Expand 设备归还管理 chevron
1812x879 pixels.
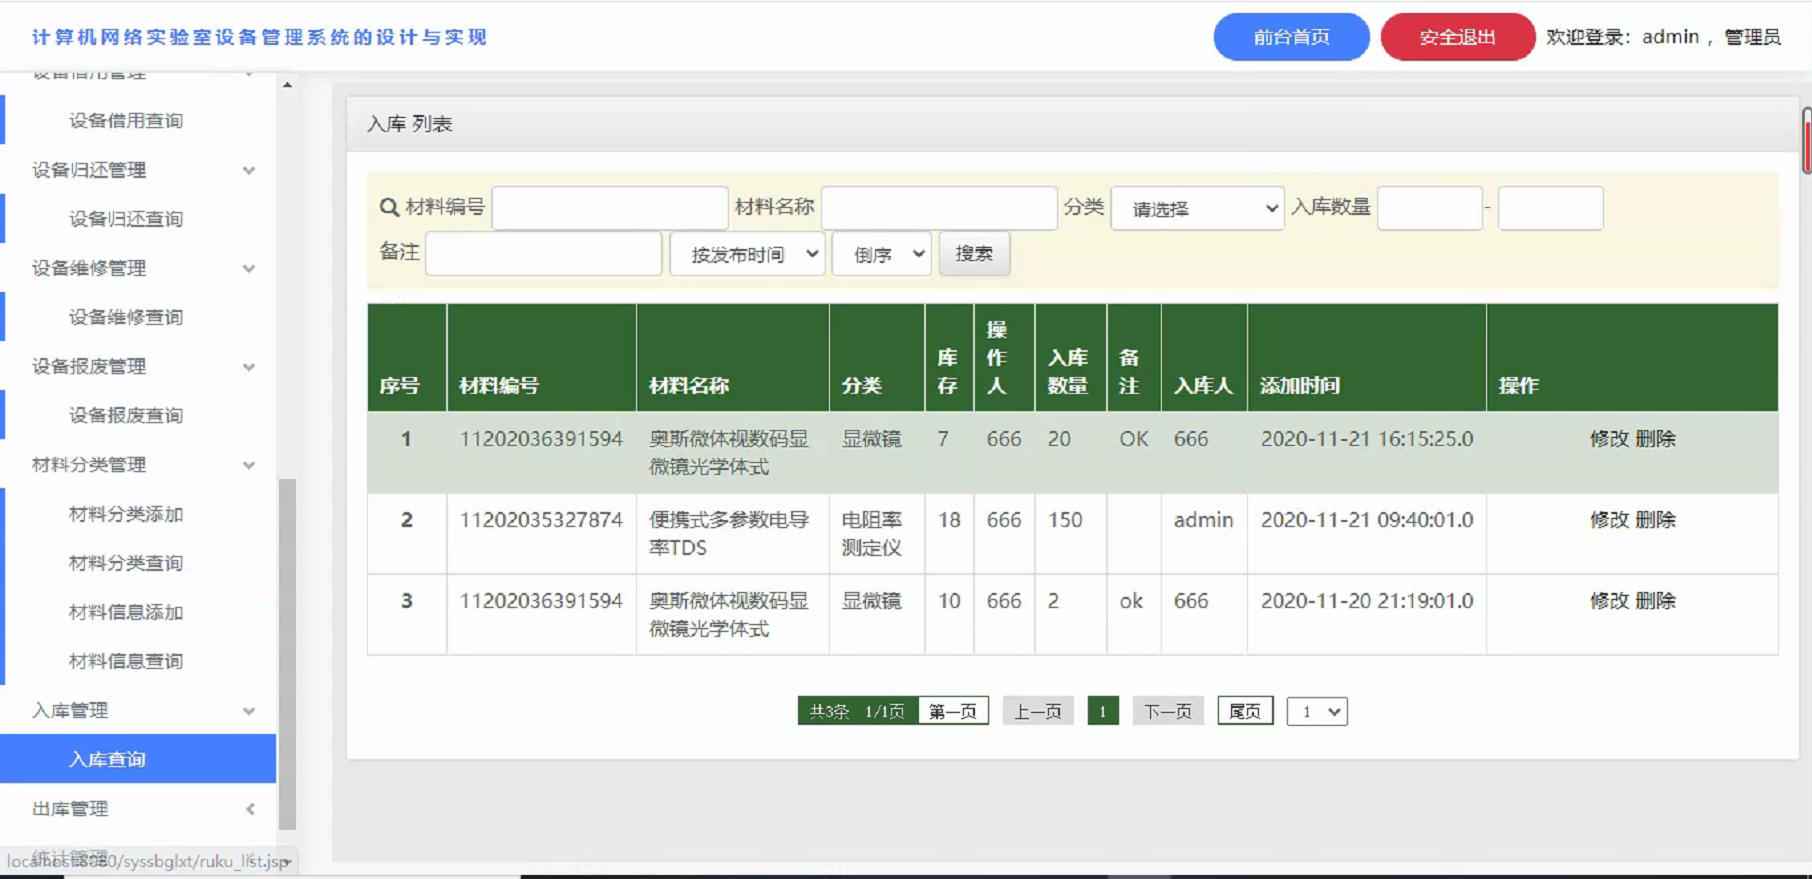249,170
